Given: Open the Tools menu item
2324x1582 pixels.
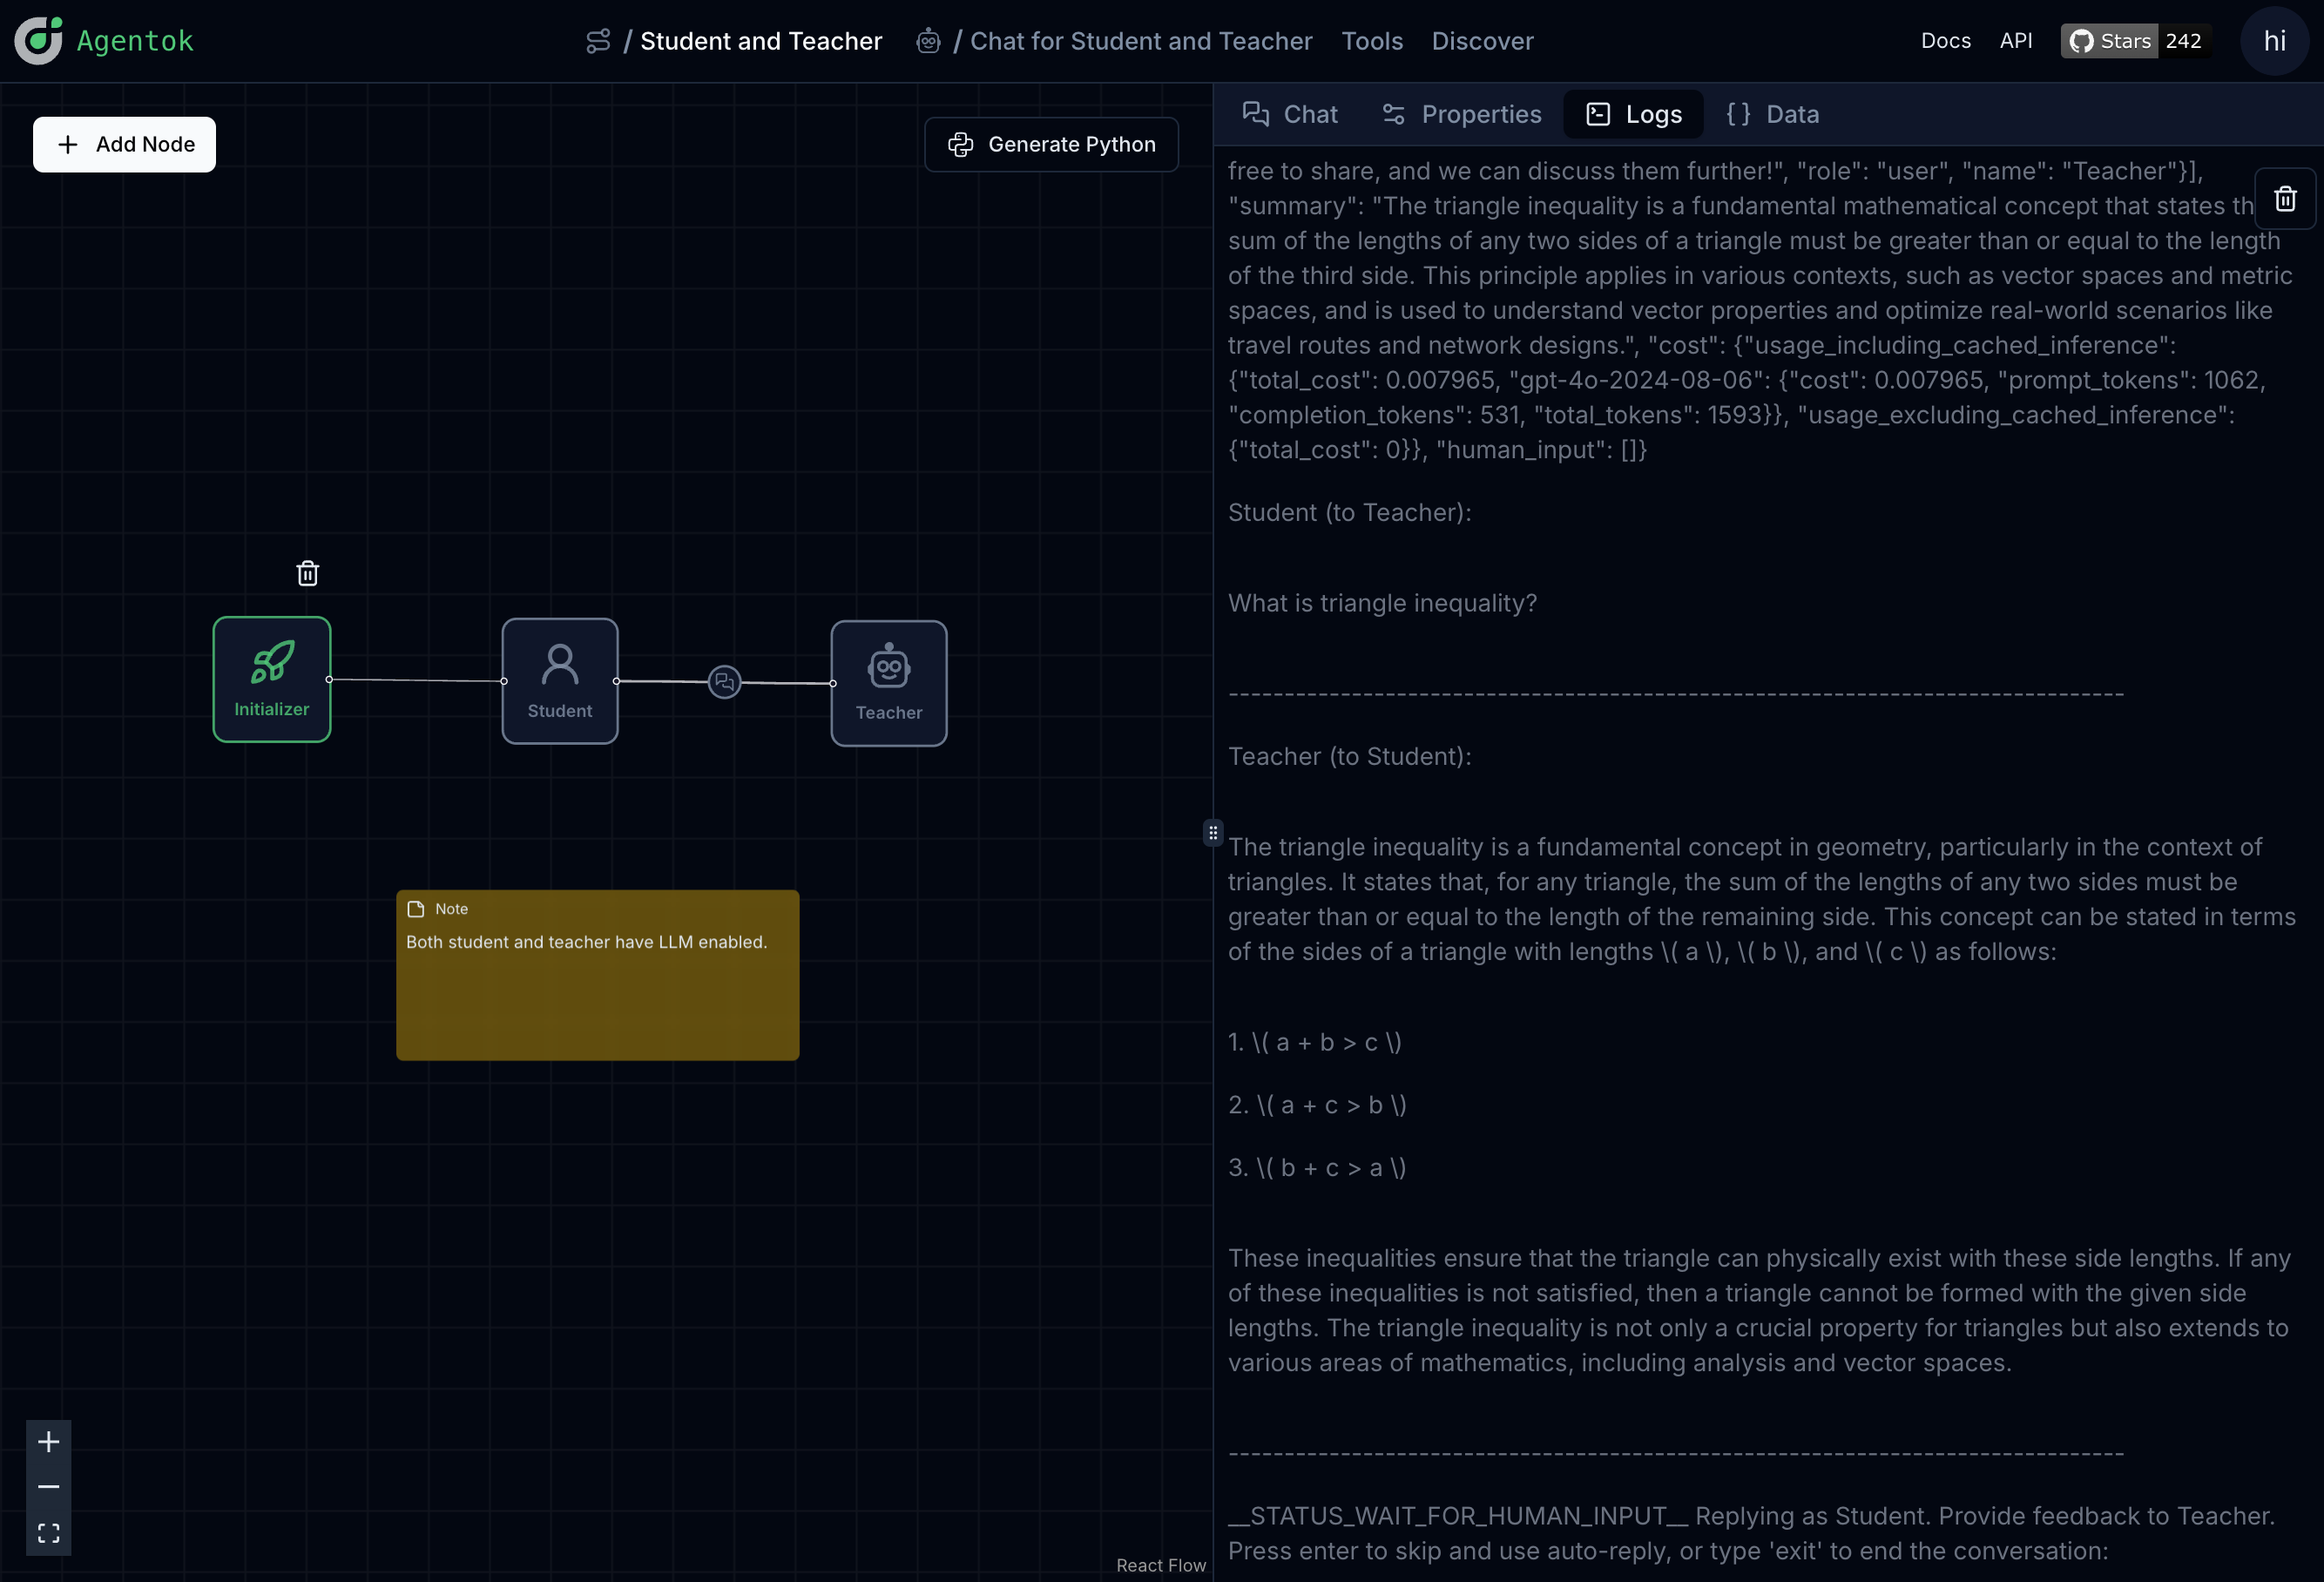Looking at the screenshot, I should tap(1371, 41).
